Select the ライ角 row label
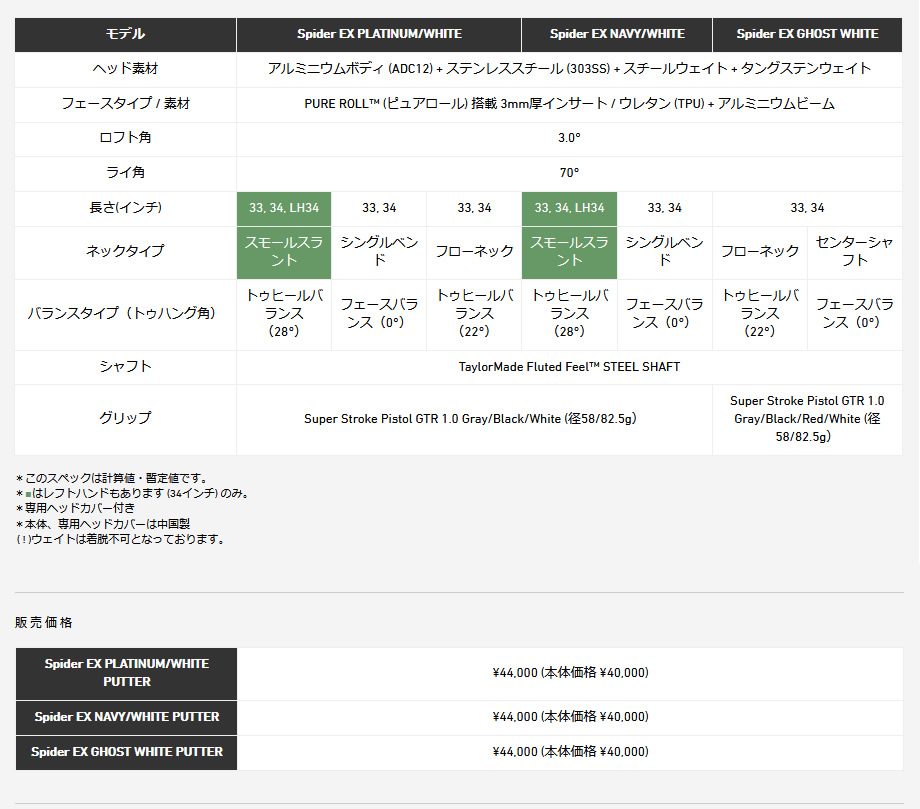Image resolution: width=920 pixels, height=809 pixels. 126,172
